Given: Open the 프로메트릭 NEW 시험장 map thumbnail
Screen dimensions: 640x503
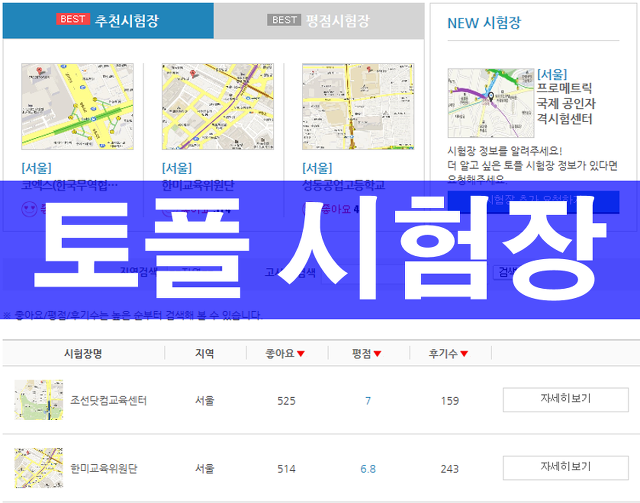Looking at the screenshot, I should click(491, 103).
